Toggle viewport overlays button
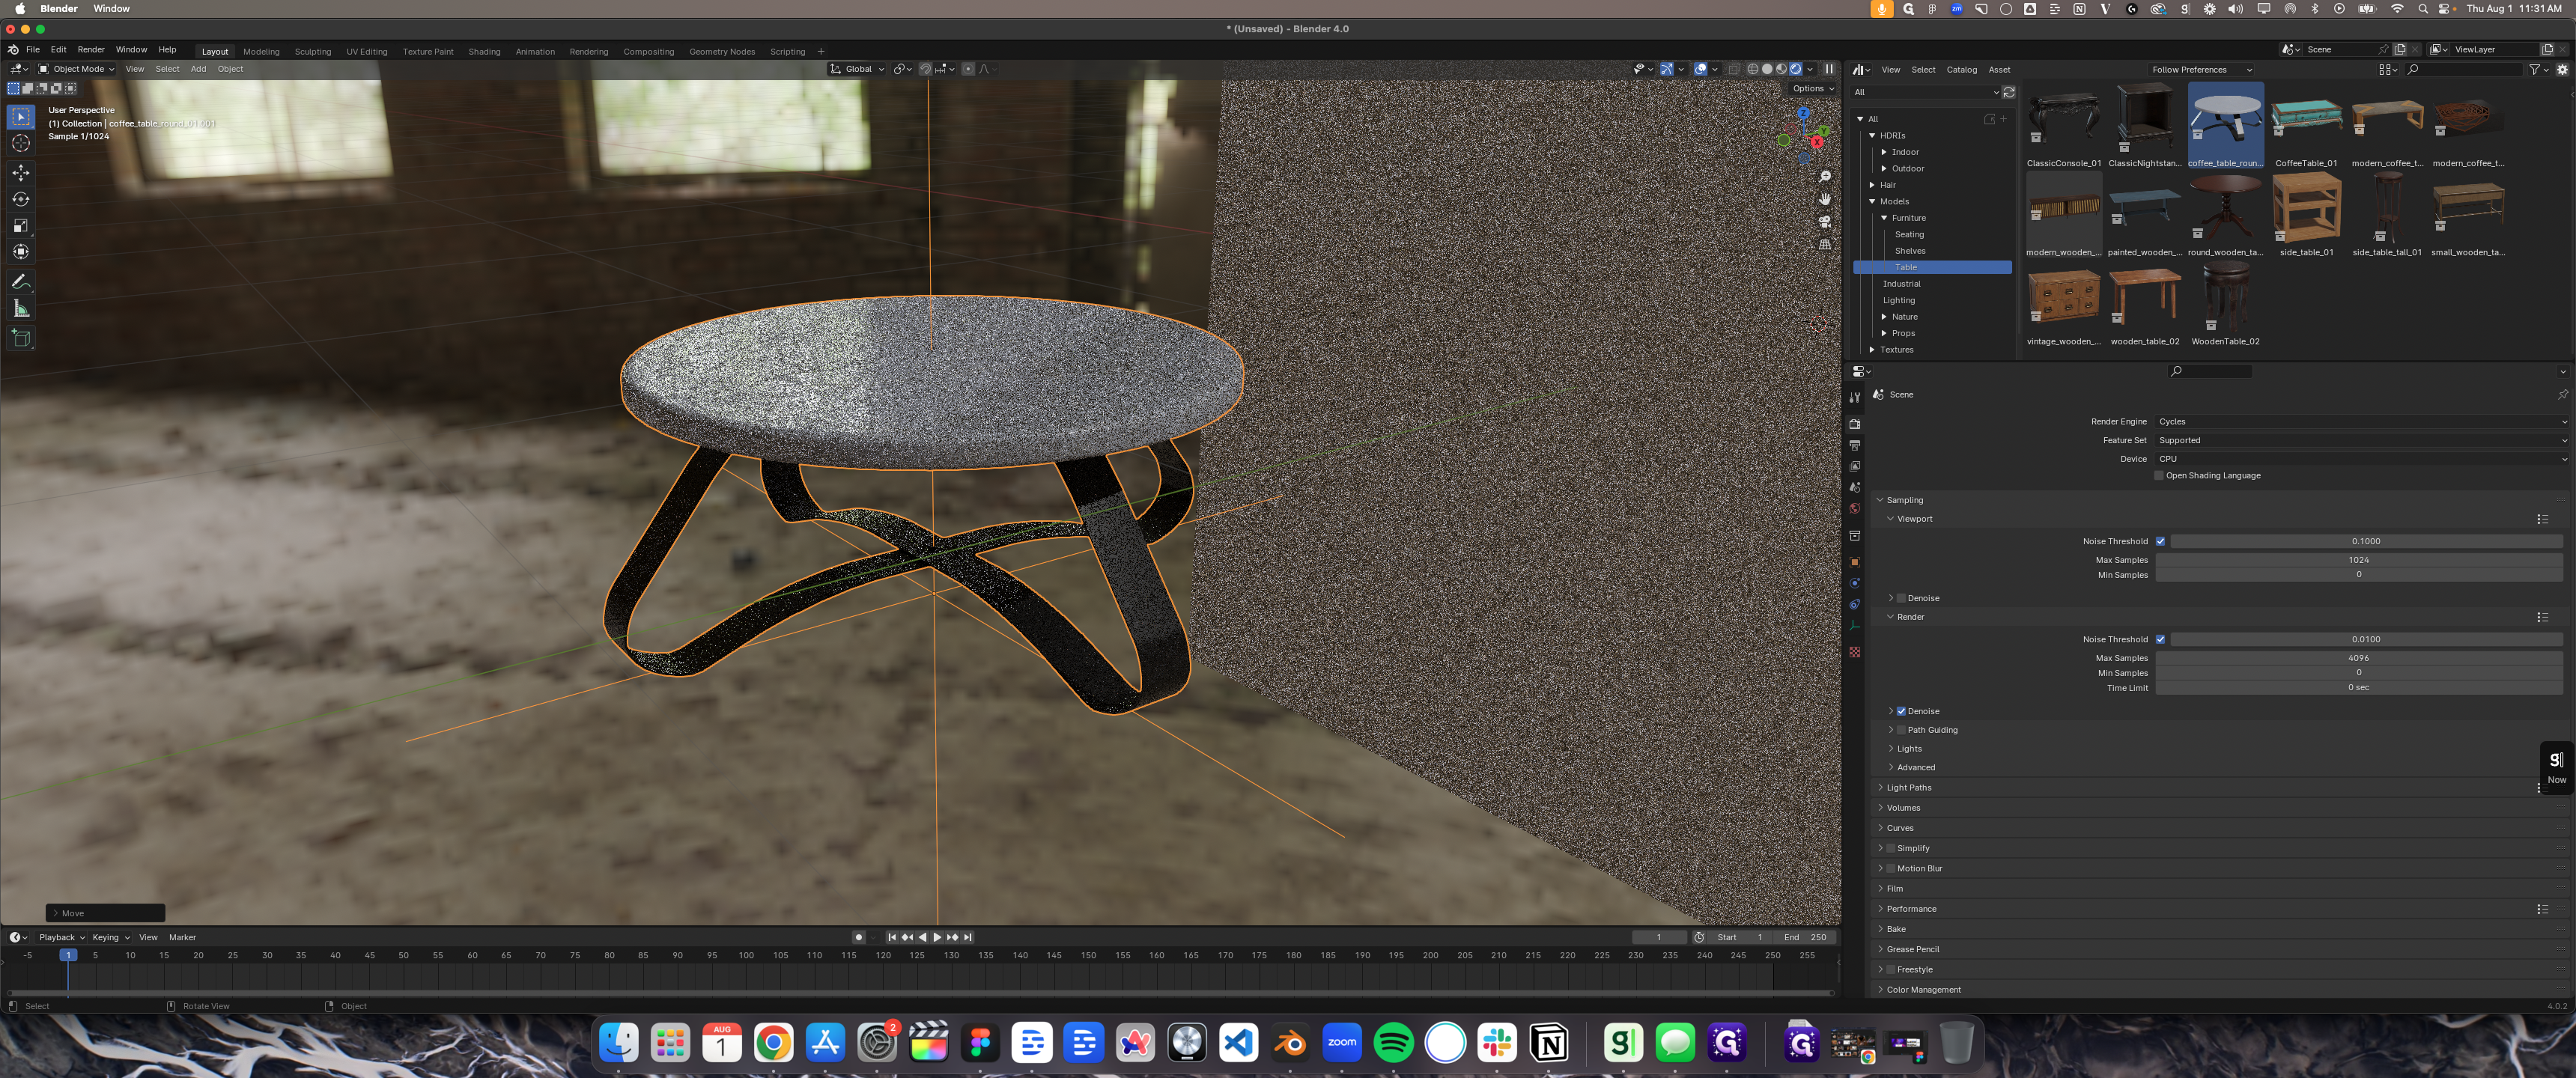Viewport: 2576px width, 1078px height. click(x=1700, y=69)
